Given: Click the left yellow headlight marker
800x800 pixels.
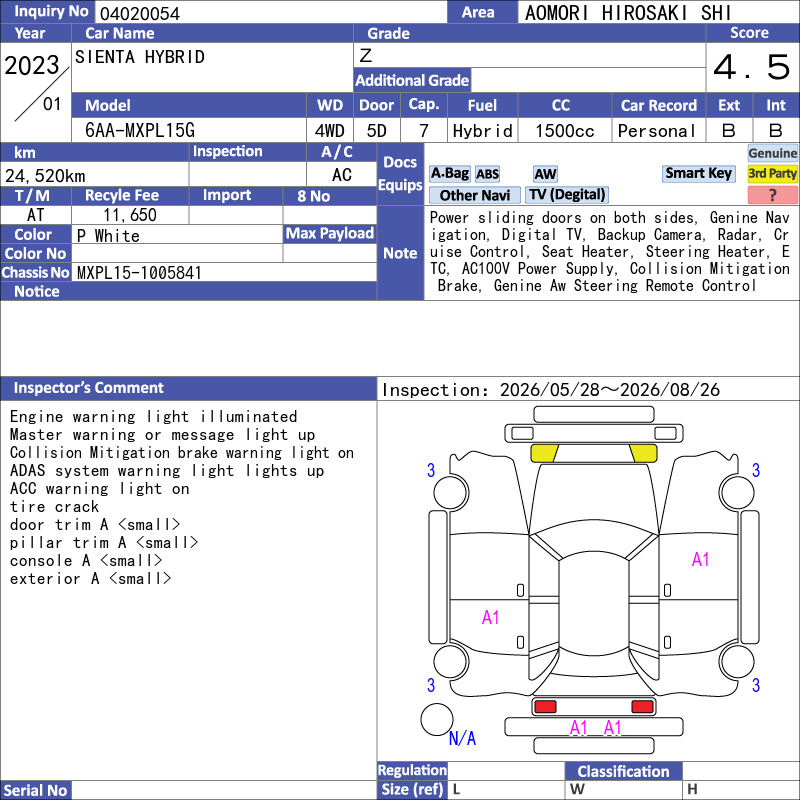Looking at the screenshot, I should 544,453.
